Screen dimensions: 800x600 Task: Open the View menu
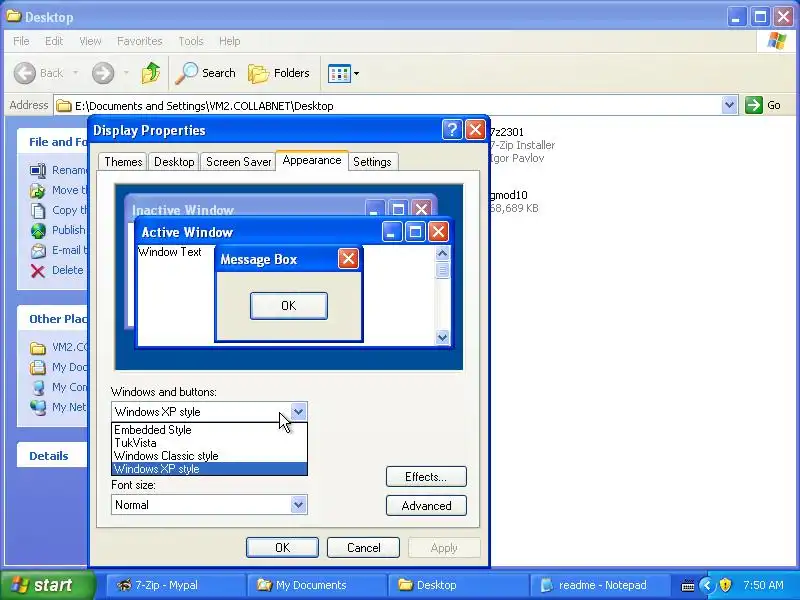pos(90,41)
